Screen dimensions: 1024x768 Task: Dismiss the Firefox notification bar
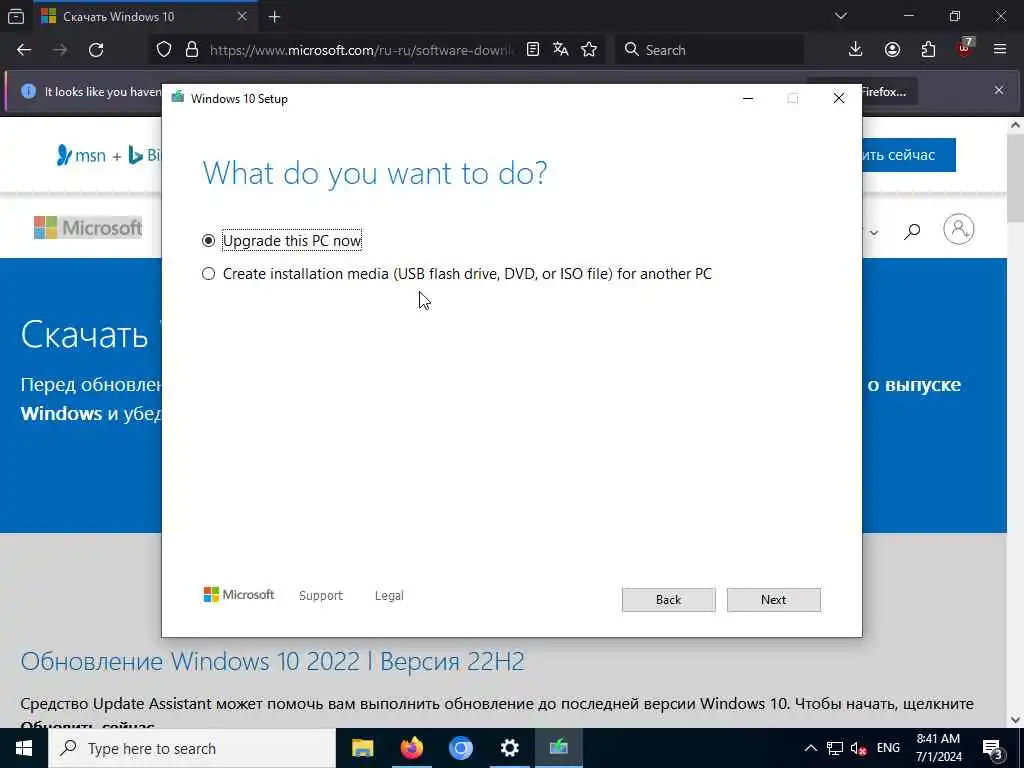999,90
